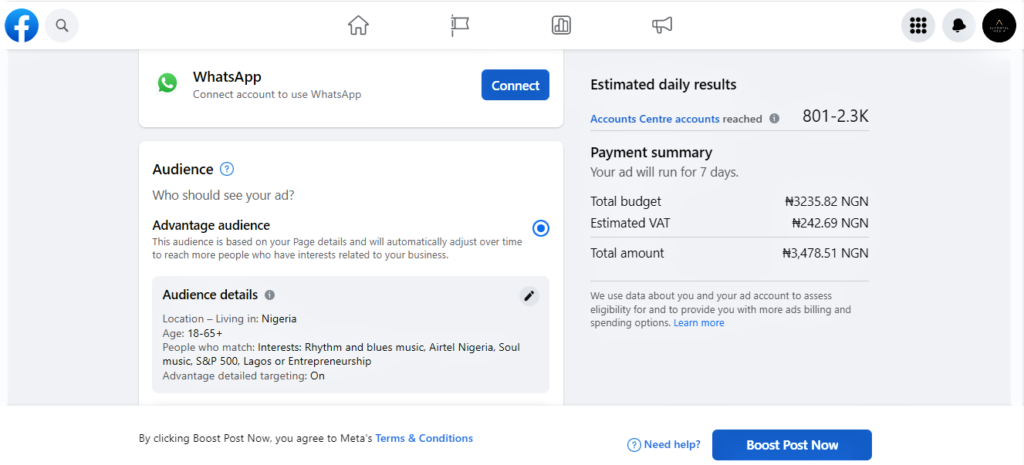Click the Estimated daily results heading
The height and width of the screenshot is (465, 1024).
click(664, 84)
